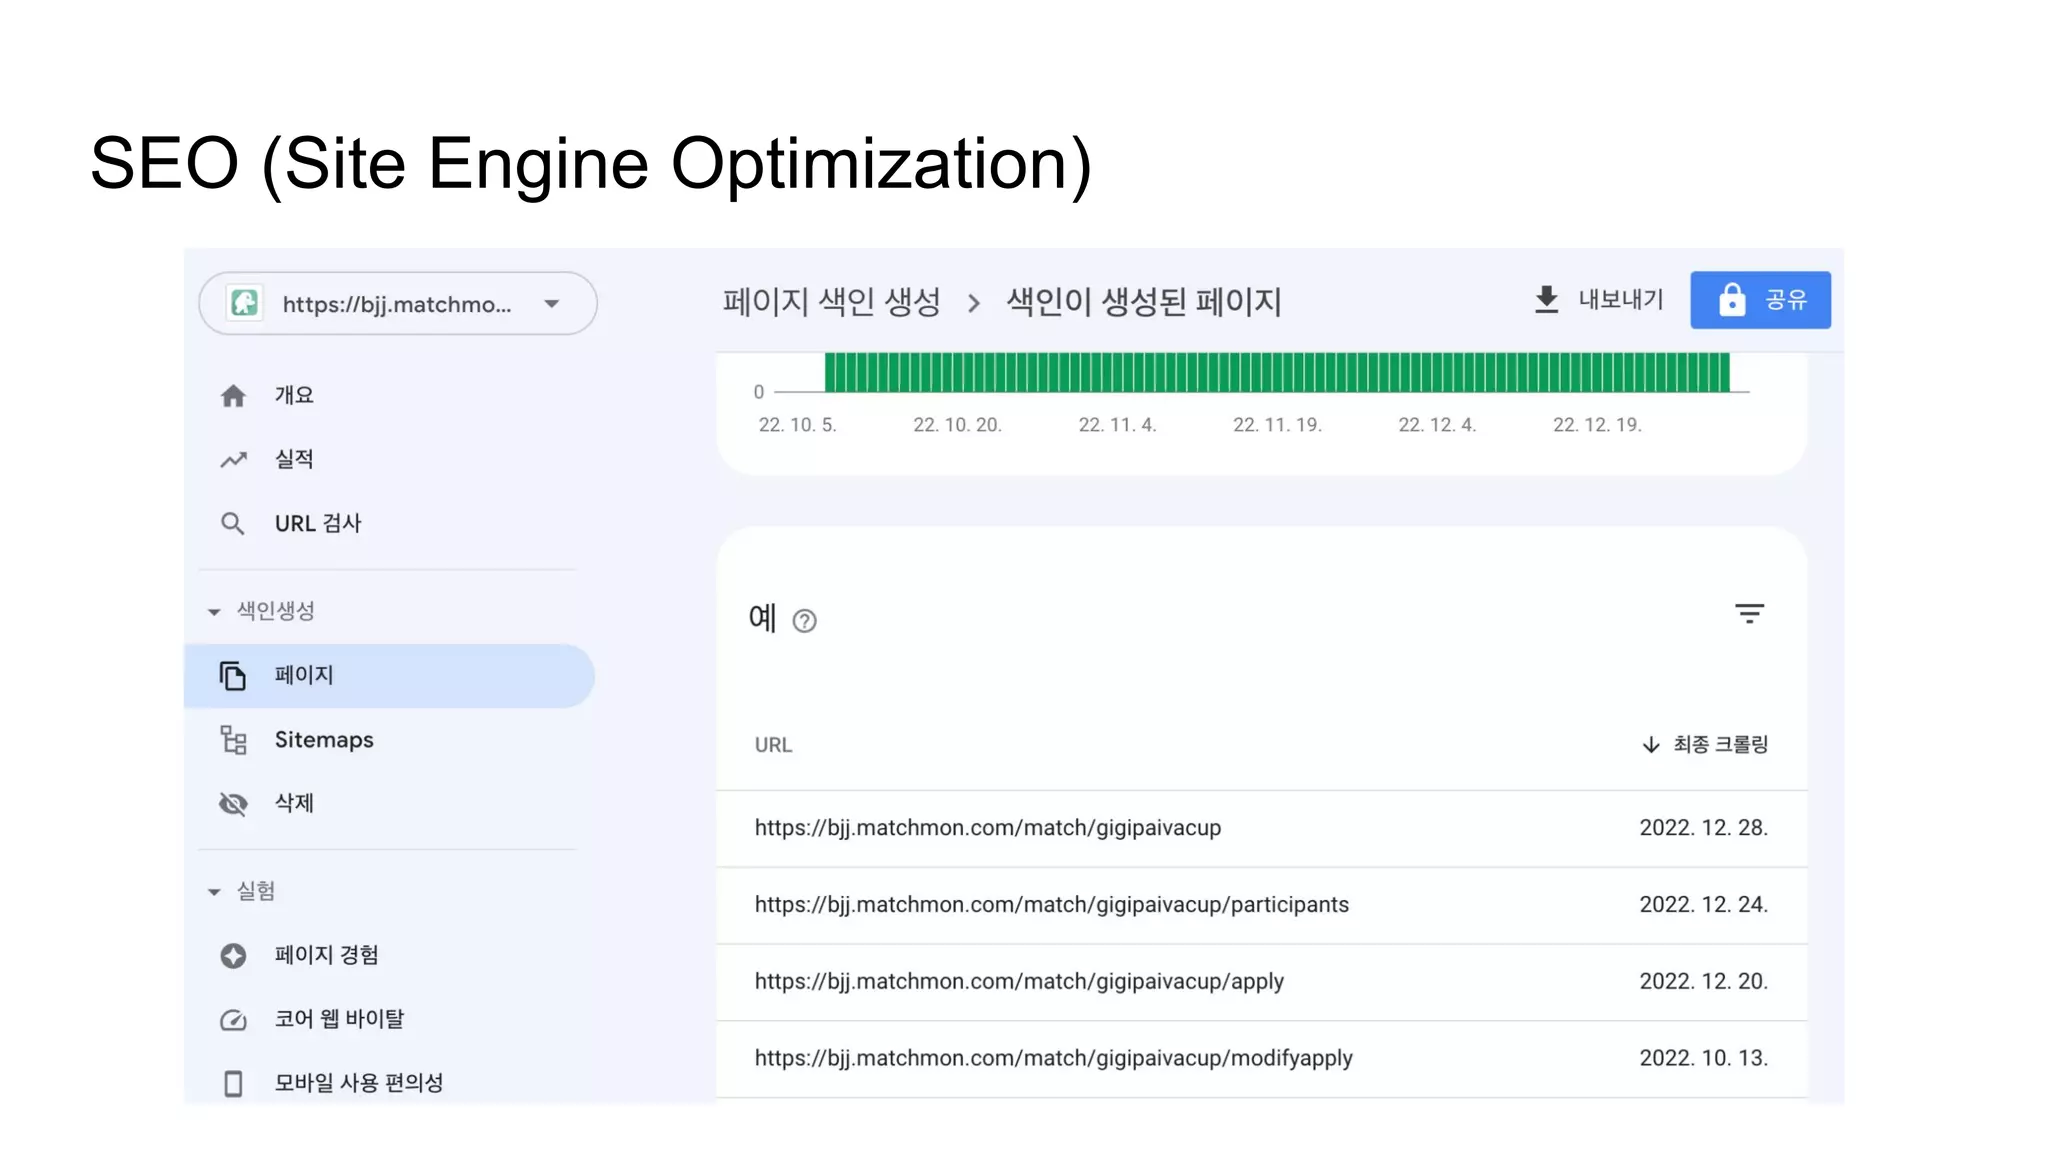Collapse the 실험 sidebar section
Viewport: 2048px width, 1152px height.
tap(214, 891)
